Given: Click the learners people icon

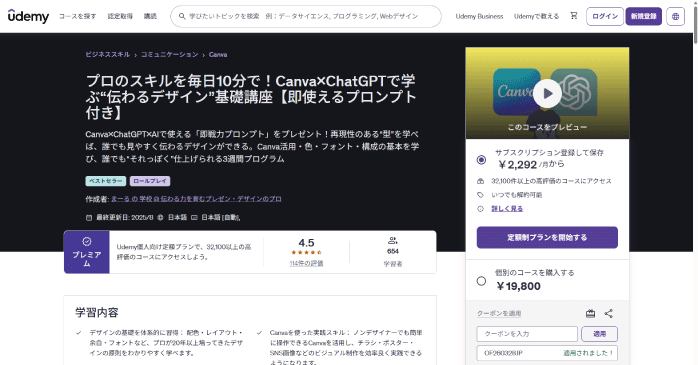Looking at the screenshot, I should pos(393,241).
